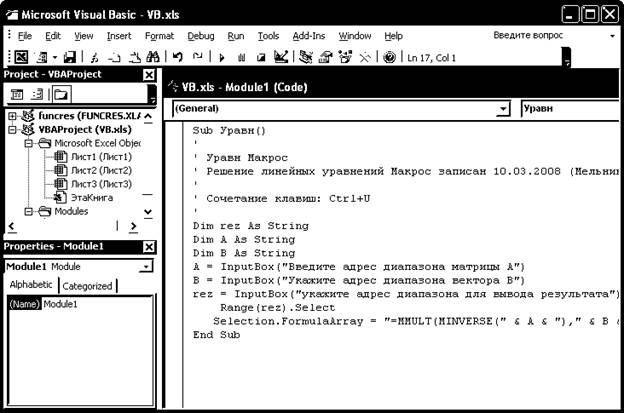Image resolution: width=624 pixels, height=413 pixels.
Task: Click the Visual Basic Help icon
Action: point(389,58)
